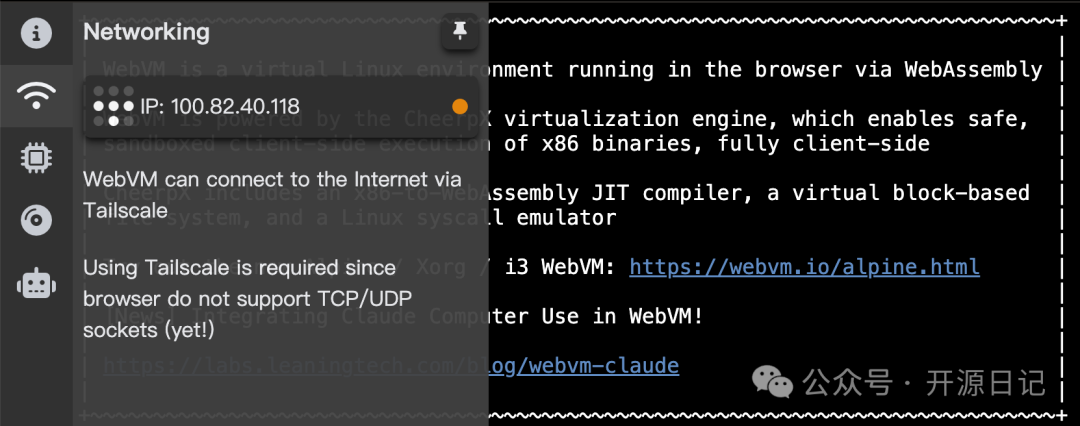Open the webvm-claude blog link
Image resolution: width=1080 pixels, height=426 pixels.
[584, 366]
